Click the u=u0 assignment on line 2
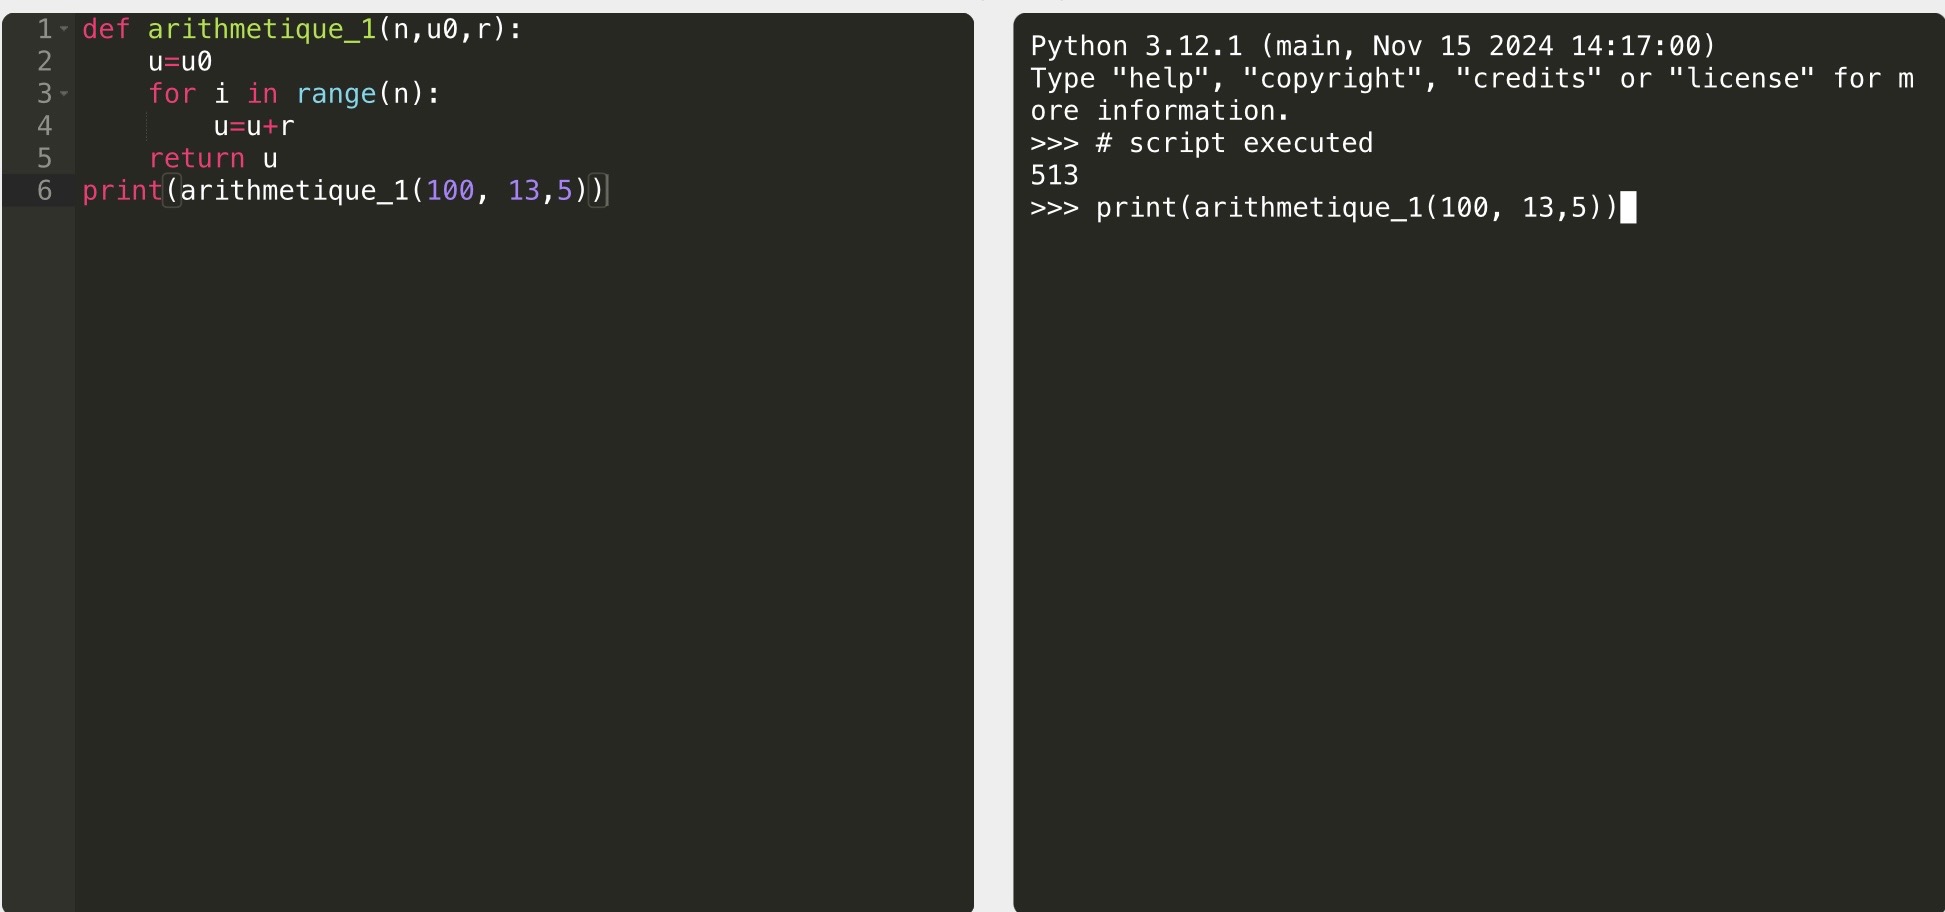Image resolution: width=1945 pixels, height=912 pixels. point(180,62)
